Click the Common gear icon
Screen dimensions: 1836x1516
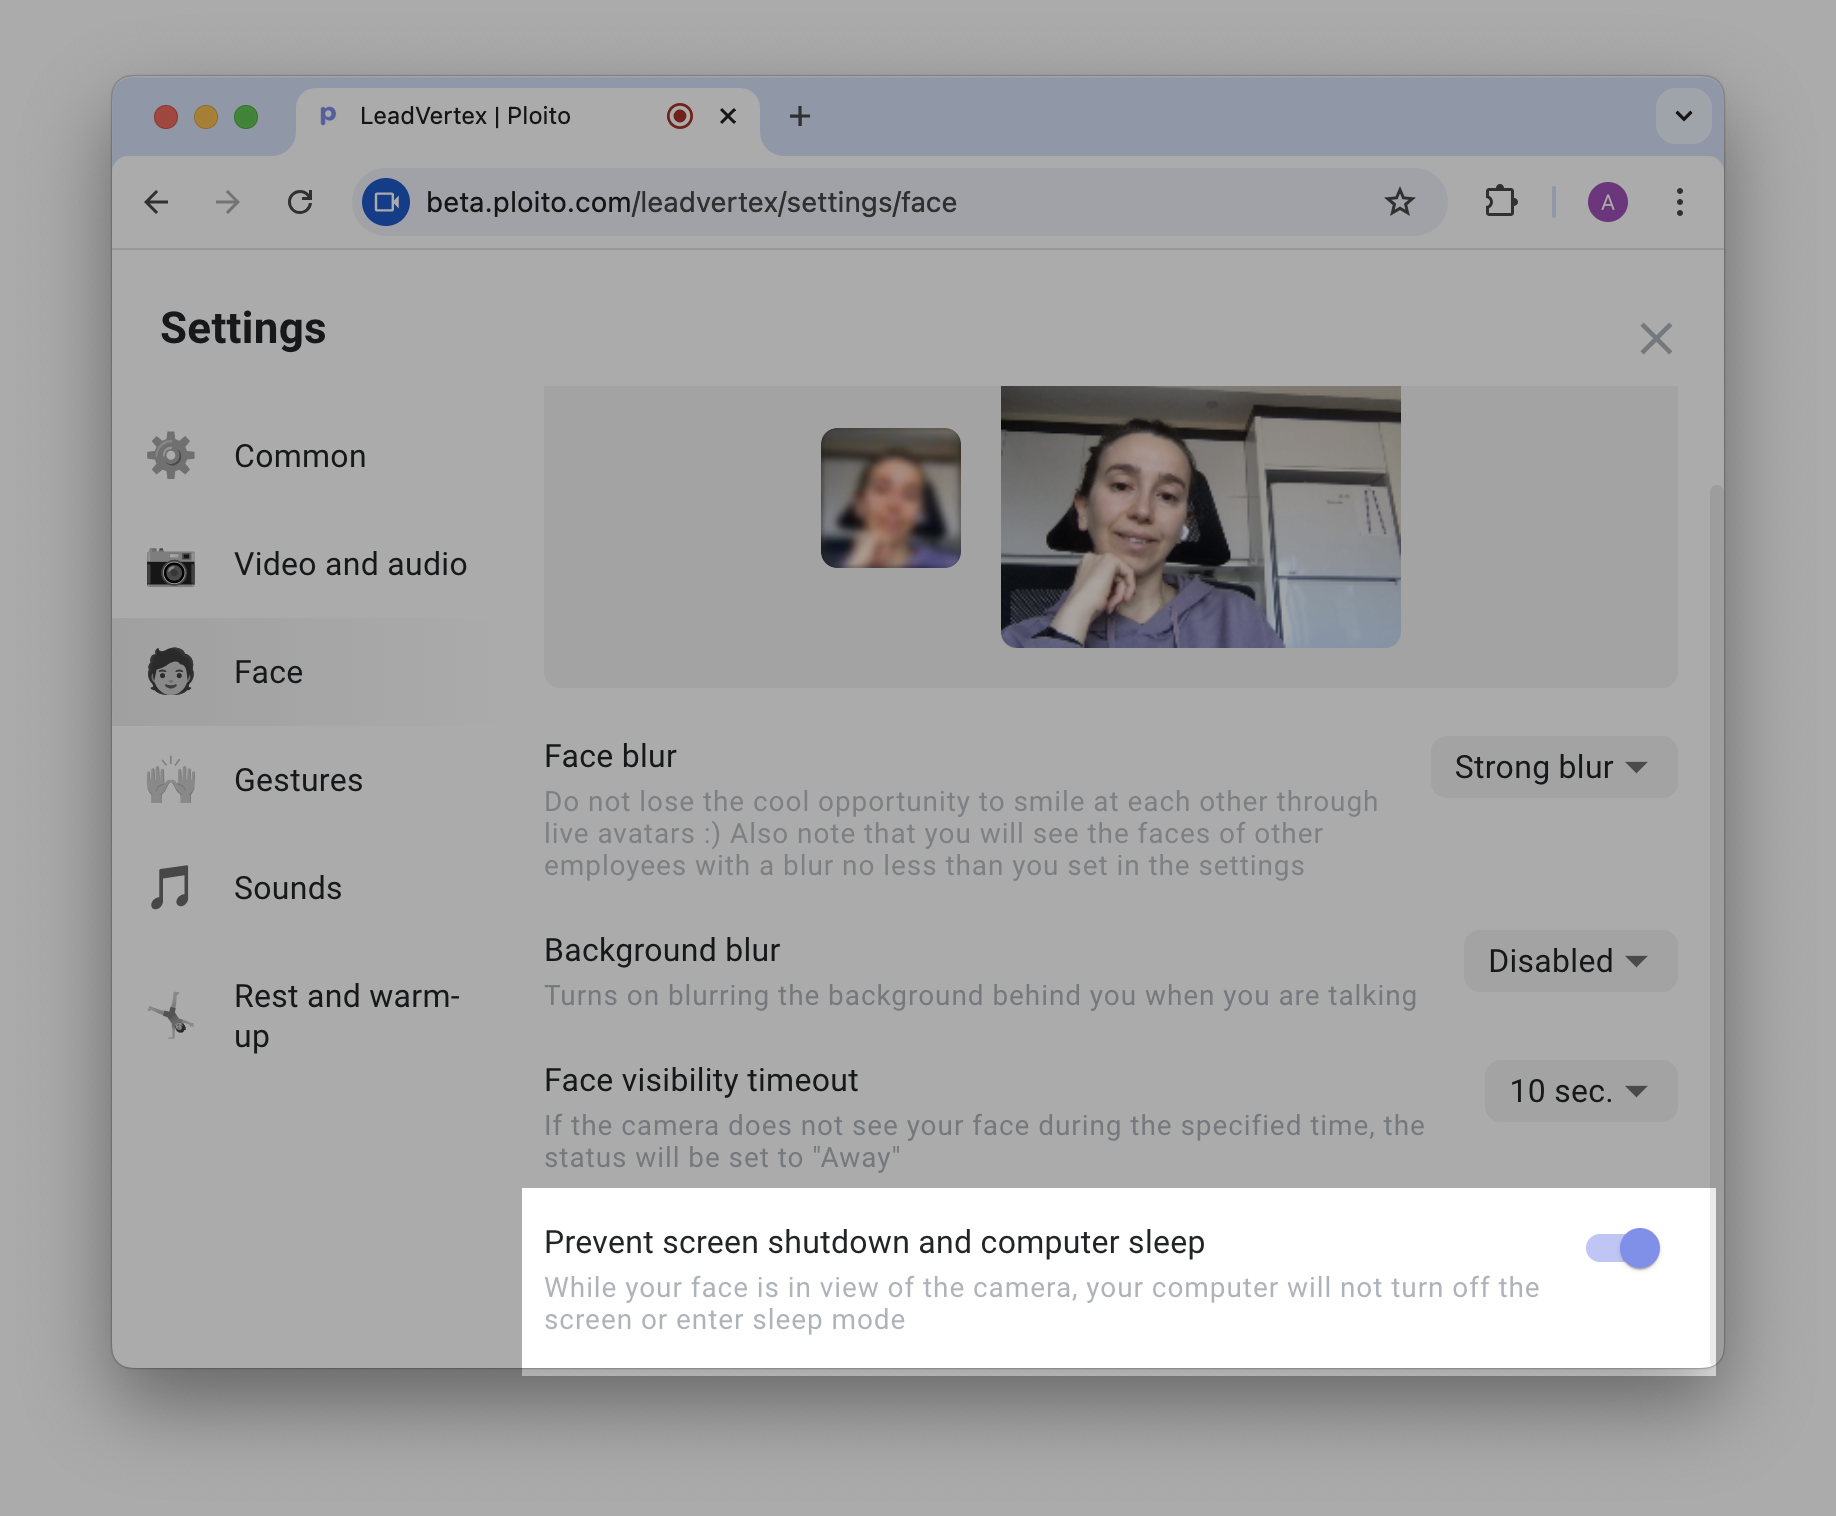(x=171, y=456)
